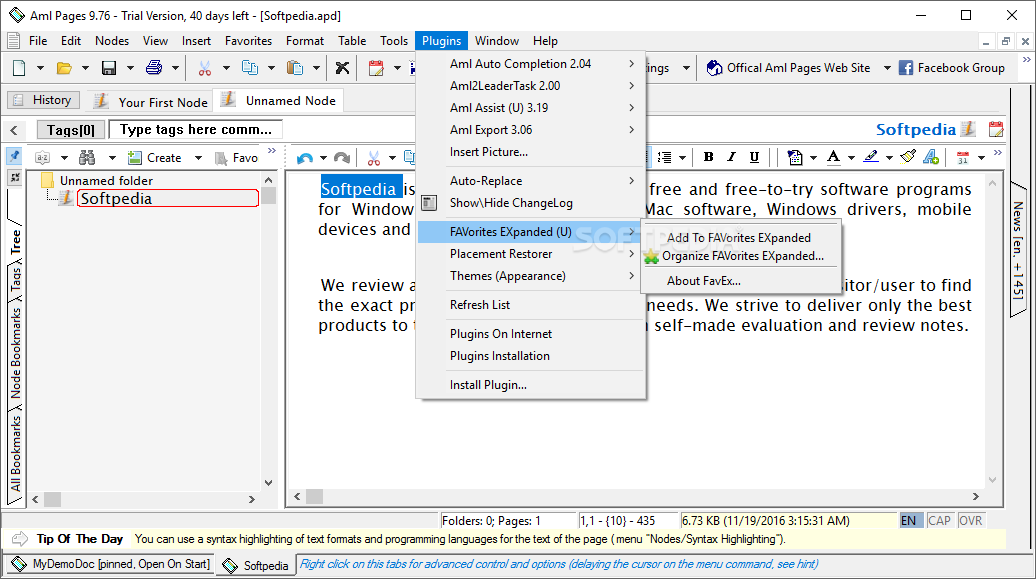
Task: Click the Cut scissors icon in main toolbar
Action: [x=205, y=67]
